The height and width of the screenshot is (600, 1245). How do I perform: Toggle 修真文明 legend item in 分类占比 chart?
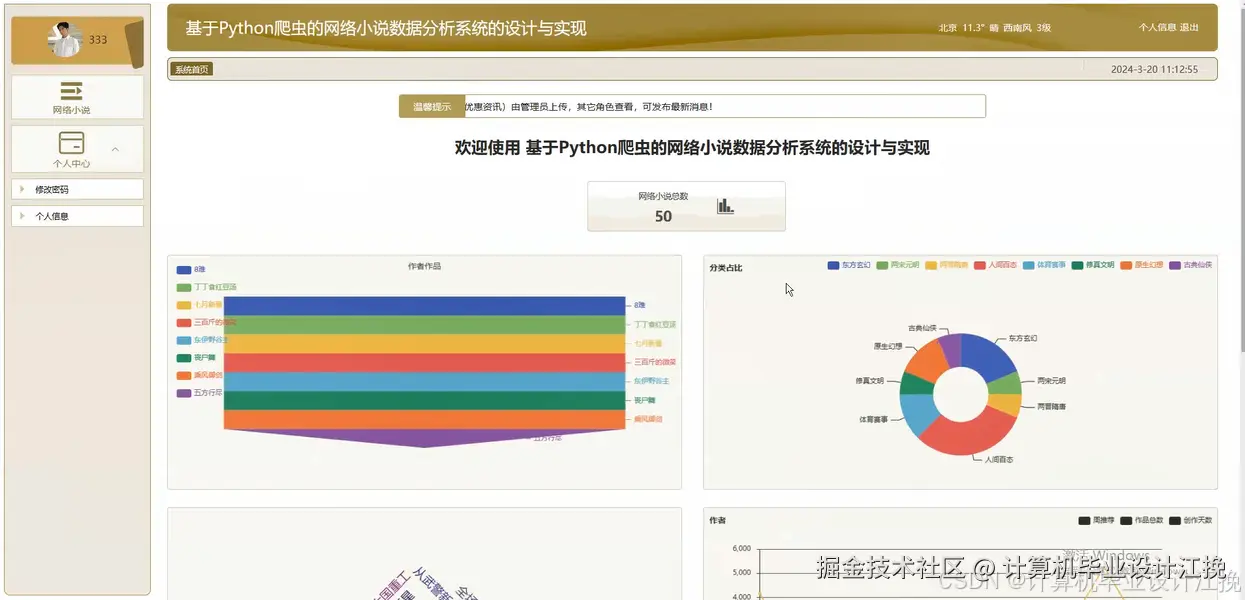[1093, 265]
